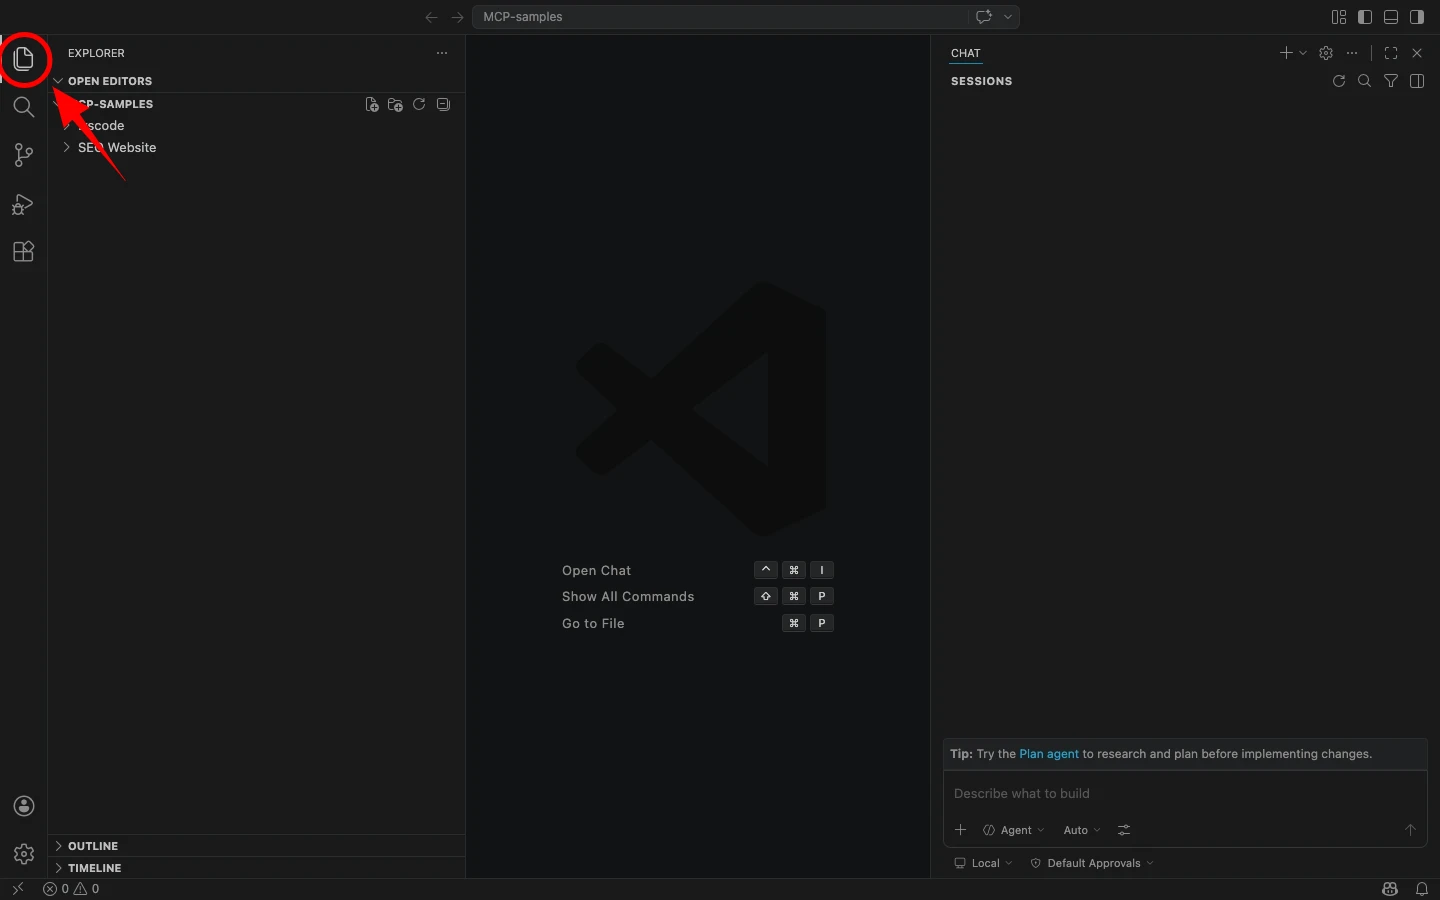The image size is (1440, 900).
Task: Create a new file in MCP-SAMPLES
Action: pyautogui.click(x=372, y=104)
